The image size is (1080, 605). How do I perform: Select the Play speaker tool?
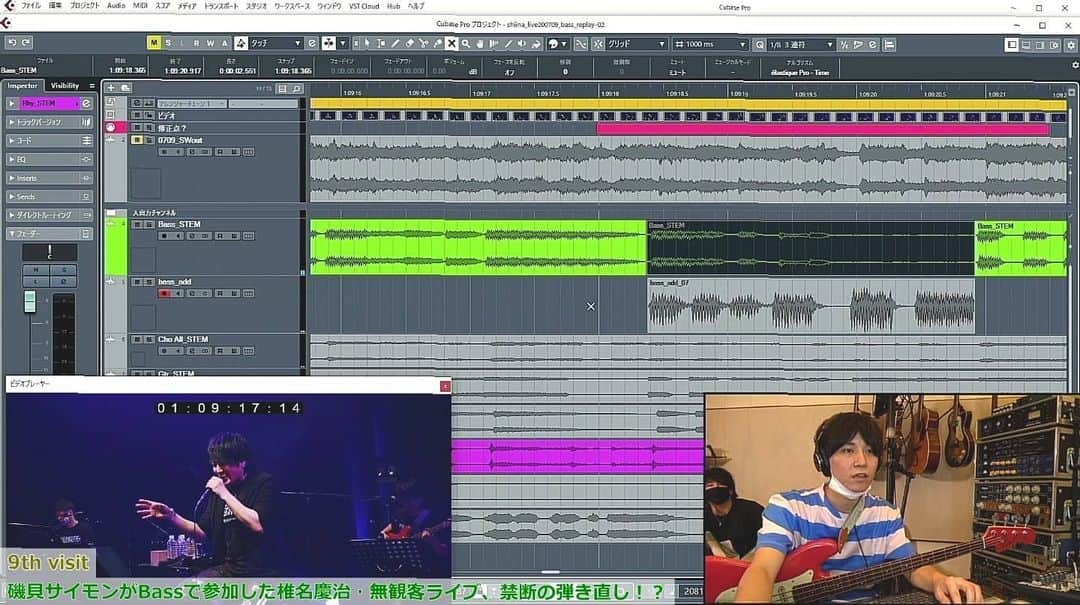point(521,44)
